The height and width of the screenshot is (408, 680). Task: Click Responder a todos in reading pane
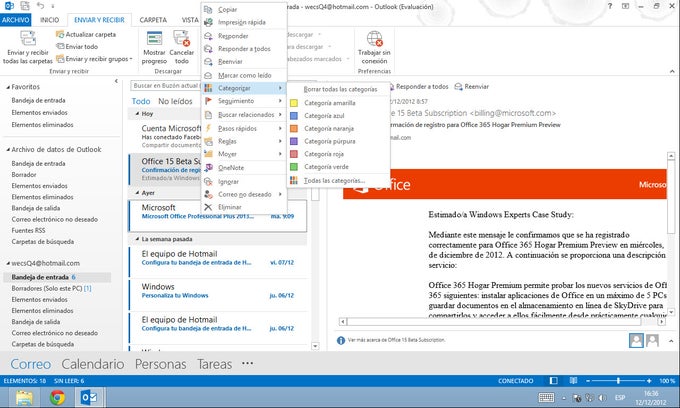pyautogui.click(x=418, y=87)
